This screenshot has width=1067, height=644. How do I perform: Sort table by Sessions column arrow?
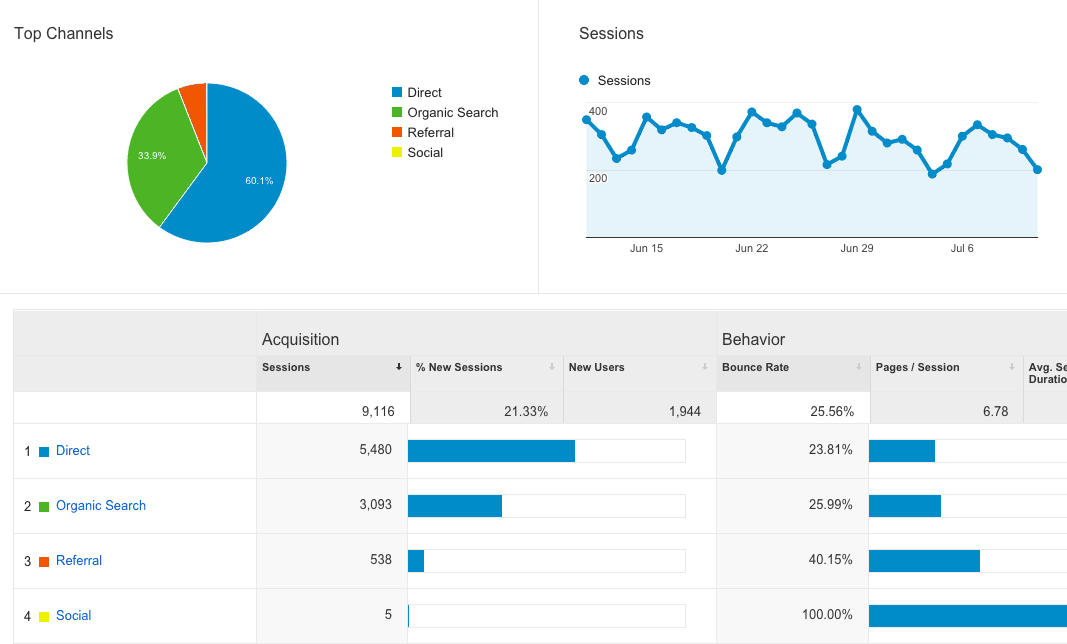pos(399,368)
